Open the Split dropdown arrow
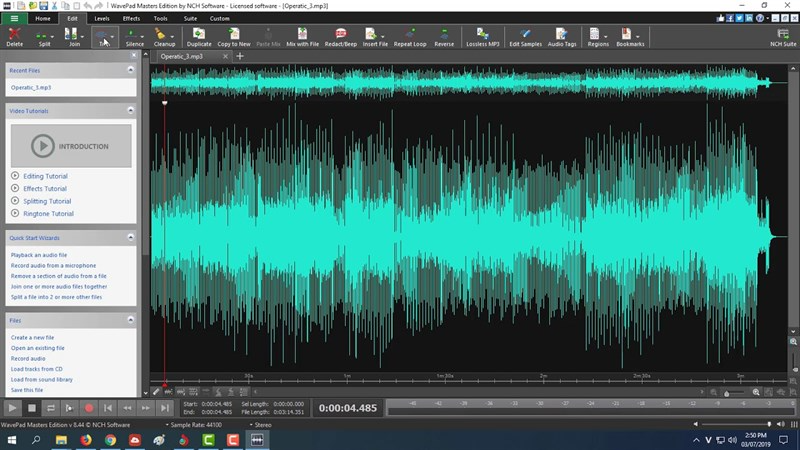 [53, 37]
